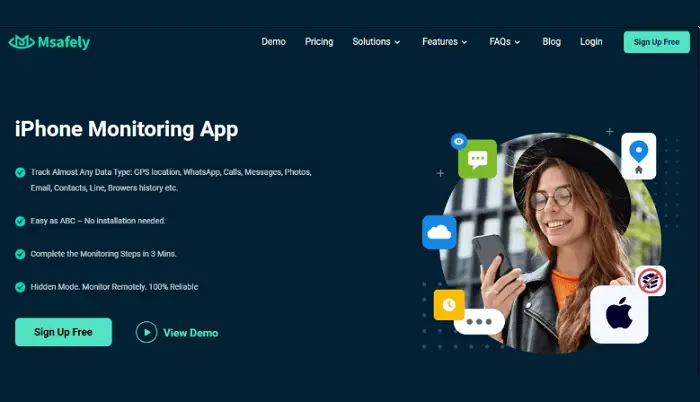Screen dimensions: 700x402
Task: Click the green chat message icon
Action: pos(478,159)
